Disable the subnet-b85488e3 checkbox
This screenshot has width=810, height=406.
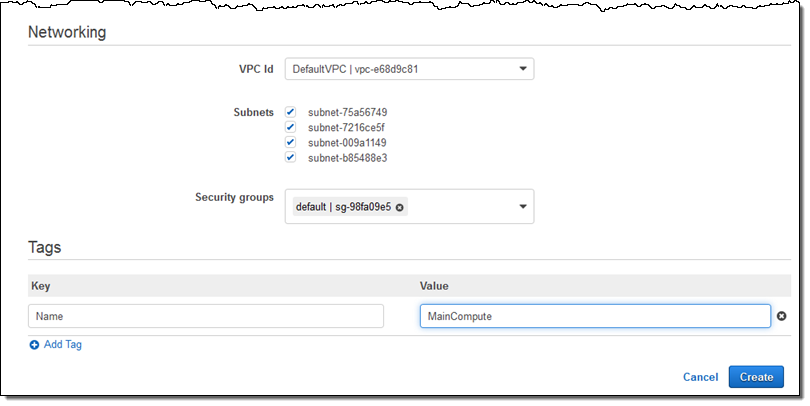tap(290, 157)
